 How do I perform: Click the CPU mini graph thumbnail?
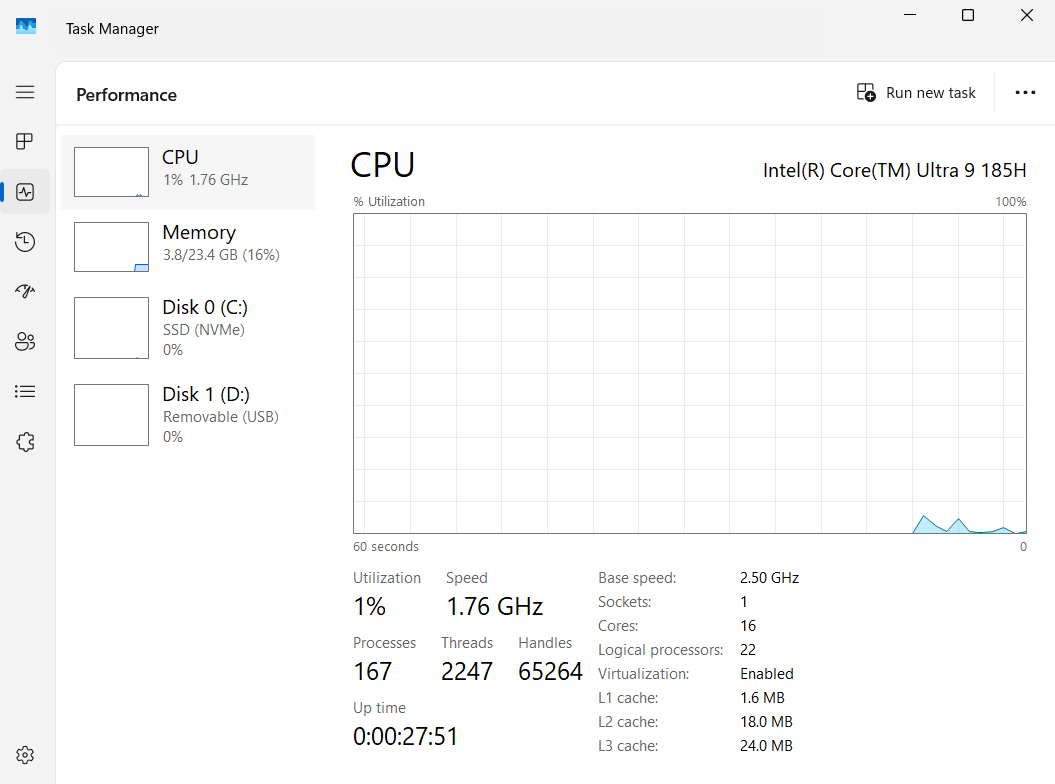click(x=111, y=172)
